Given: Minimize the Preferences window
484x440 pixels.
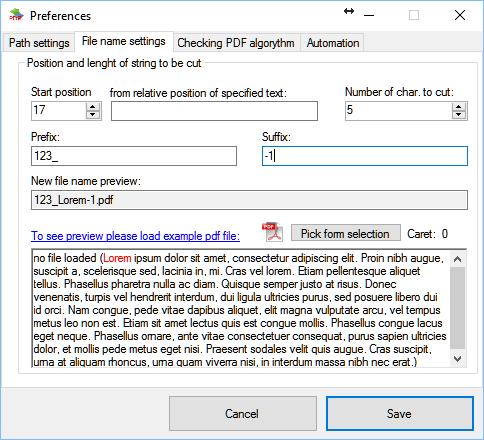Looking at the screenshot, I should 369,15.
